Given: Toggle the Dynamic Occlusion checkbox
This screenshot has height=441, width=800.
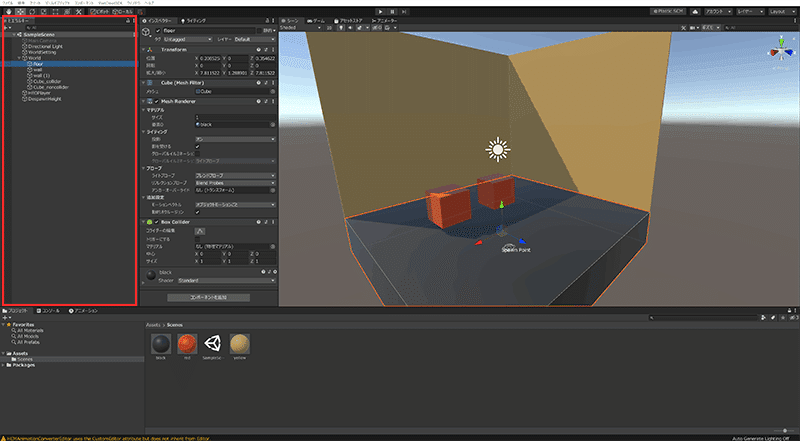Looking at the screenshot, I should click(x=197, y=212).
